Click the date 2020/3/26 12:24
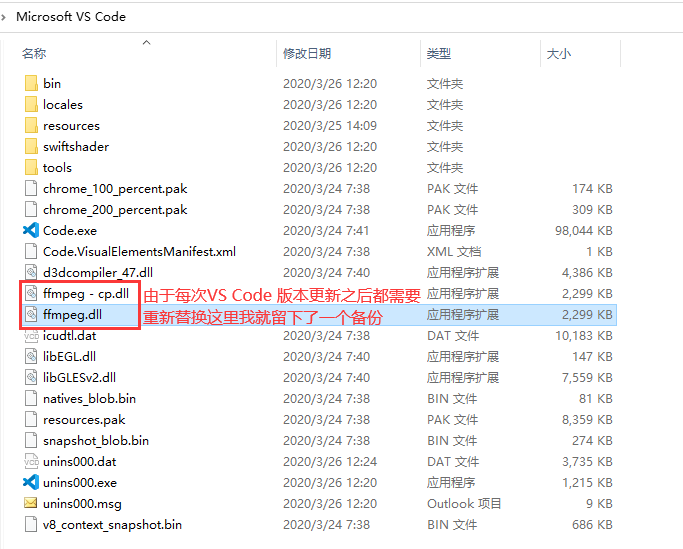The width and height of the screenshot is (683, 549). click(x=330, y=461)
